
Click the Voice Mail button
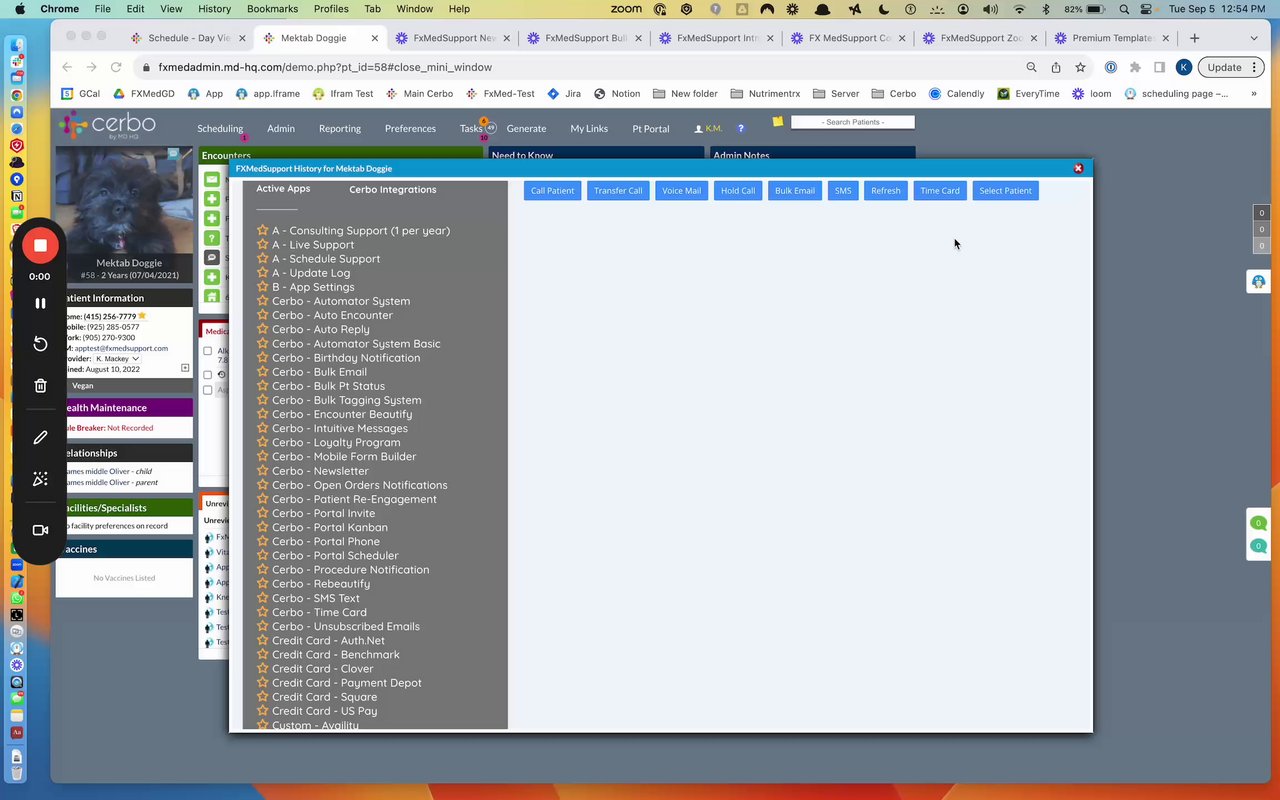681,190
